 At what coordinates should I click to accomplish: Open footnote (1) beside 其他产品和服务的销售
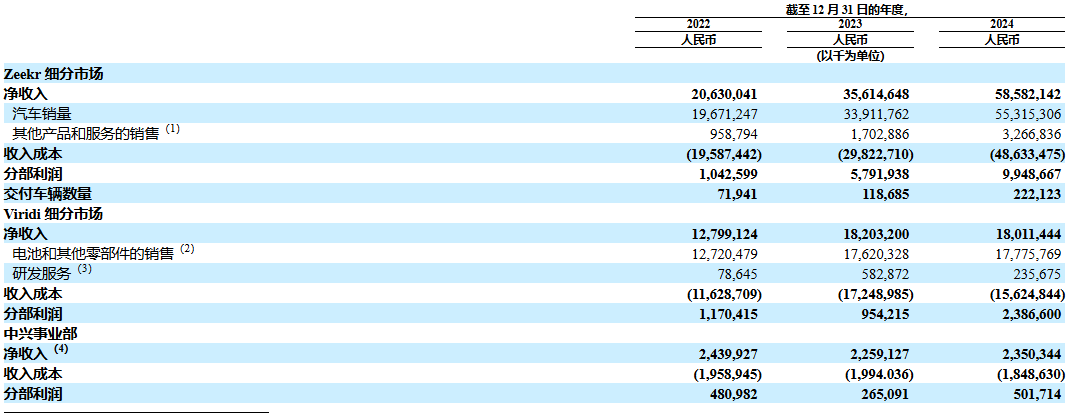pyautogui.click(x=172, y=130)
